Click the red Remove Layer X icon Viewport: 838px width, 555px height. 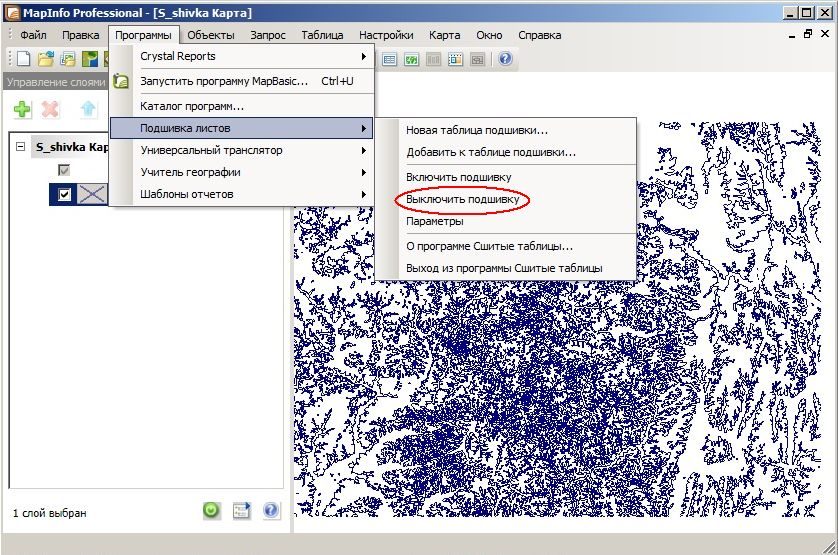(50, 109)
